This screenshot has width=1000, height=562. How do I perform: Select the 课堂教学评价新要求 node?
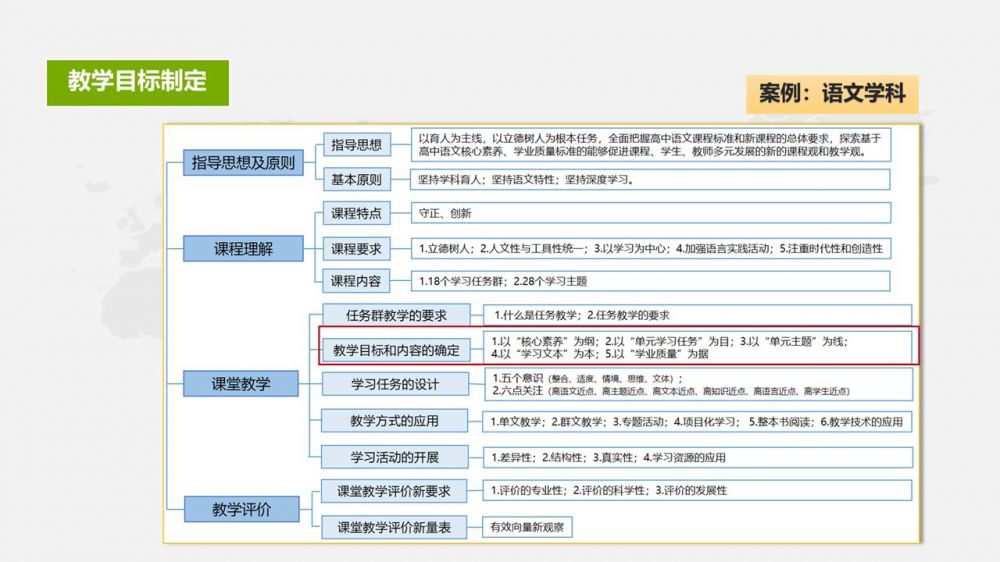coord(394,491)
